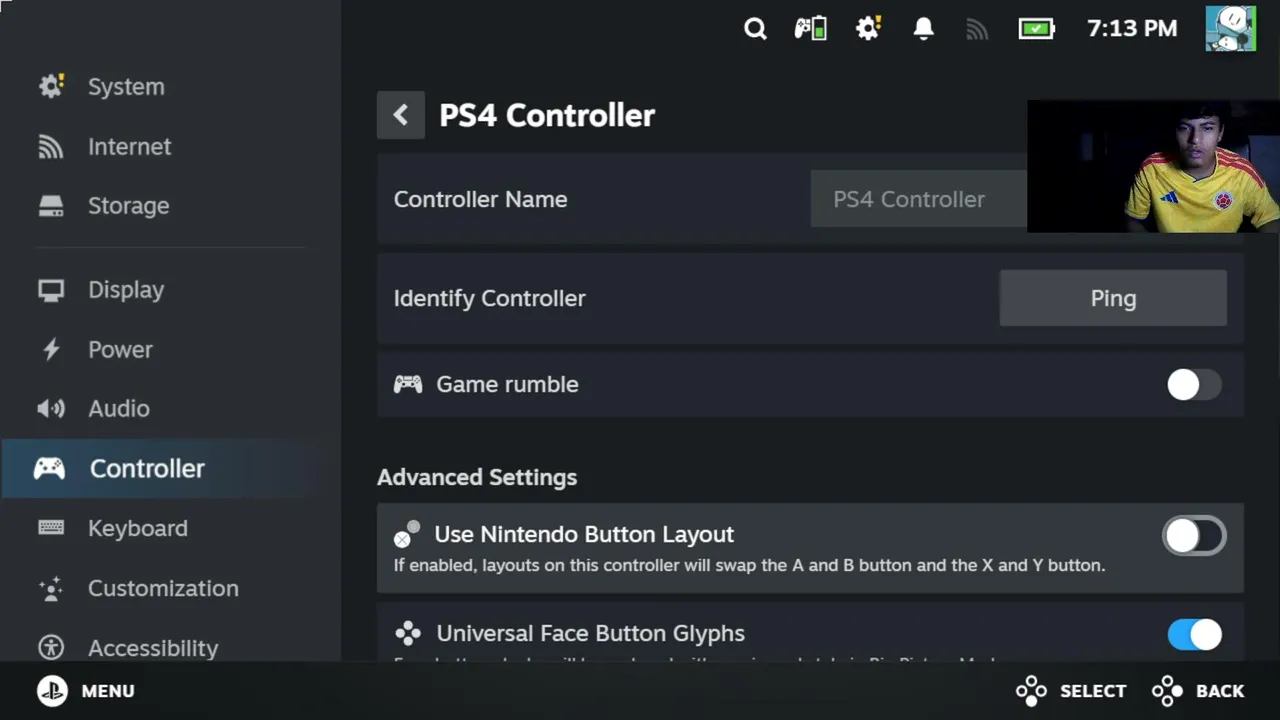This screenshot has height=720, width=1280.
Task: Click the controller battery status icon
Action: pos(810,29)
